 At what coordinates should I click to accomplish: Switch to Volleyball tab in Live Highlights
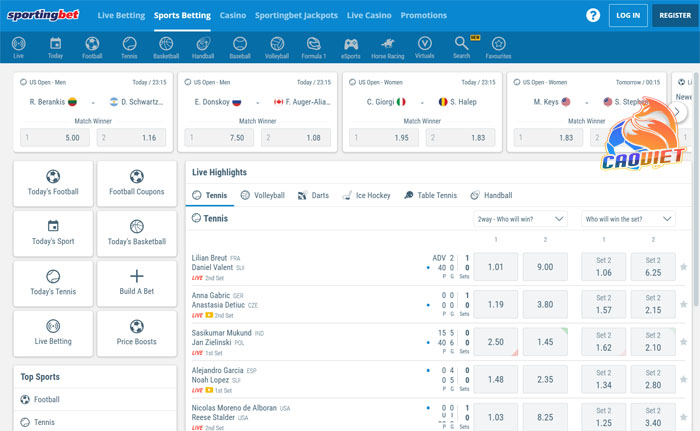tap(263, 195)
